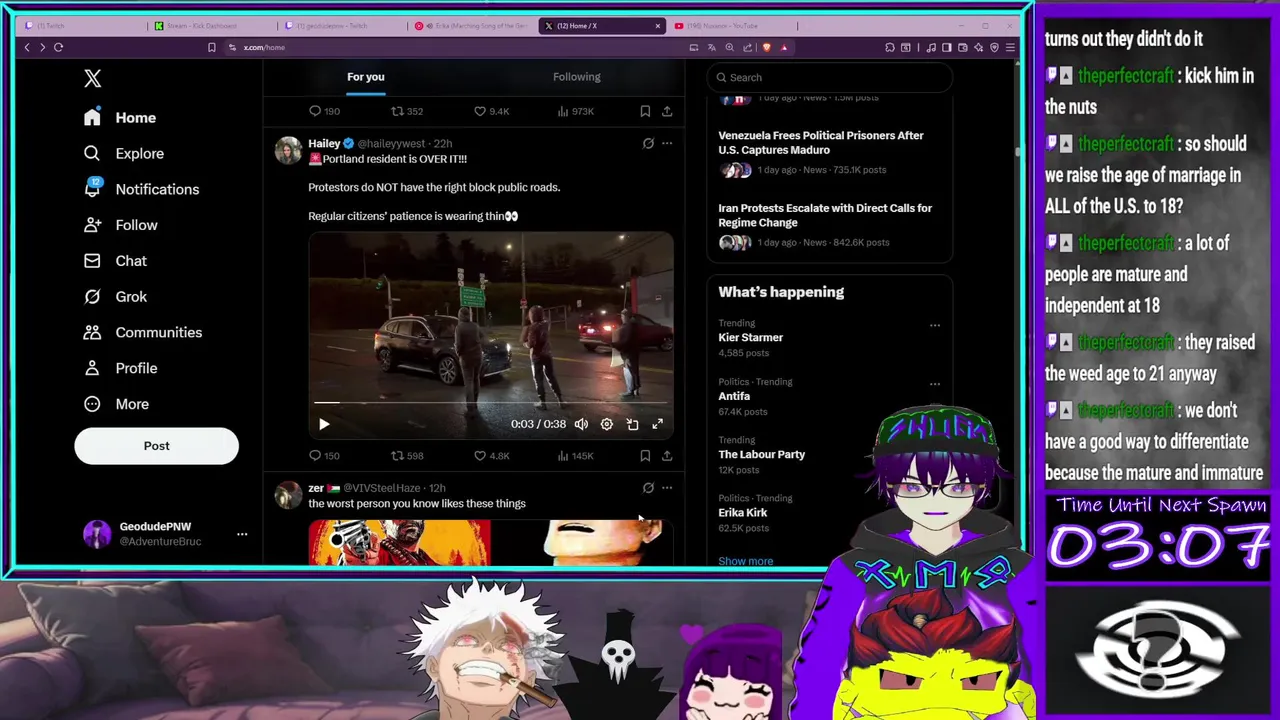View analytics for the 973K views post

pyautogui.click(x=575, y=111)
